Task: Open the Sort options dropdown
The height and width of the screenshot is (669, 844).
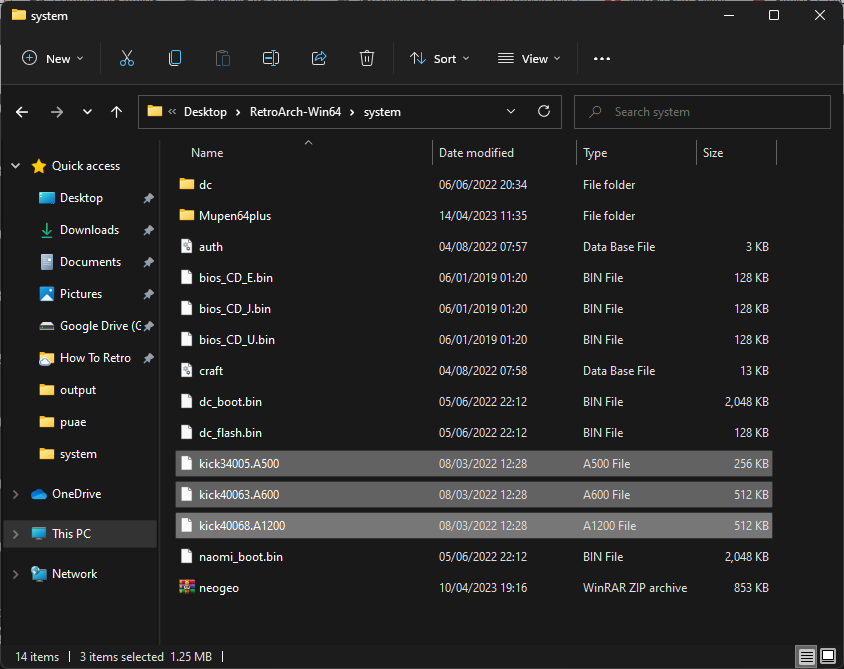Action: [x=440, y=58]
